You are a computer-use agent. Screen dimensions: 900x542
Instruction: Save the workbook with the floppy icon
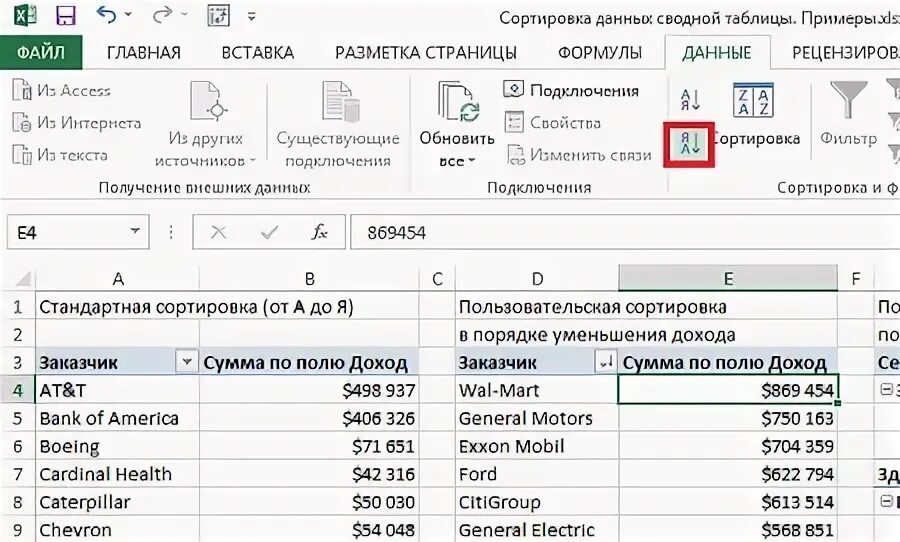66,16
